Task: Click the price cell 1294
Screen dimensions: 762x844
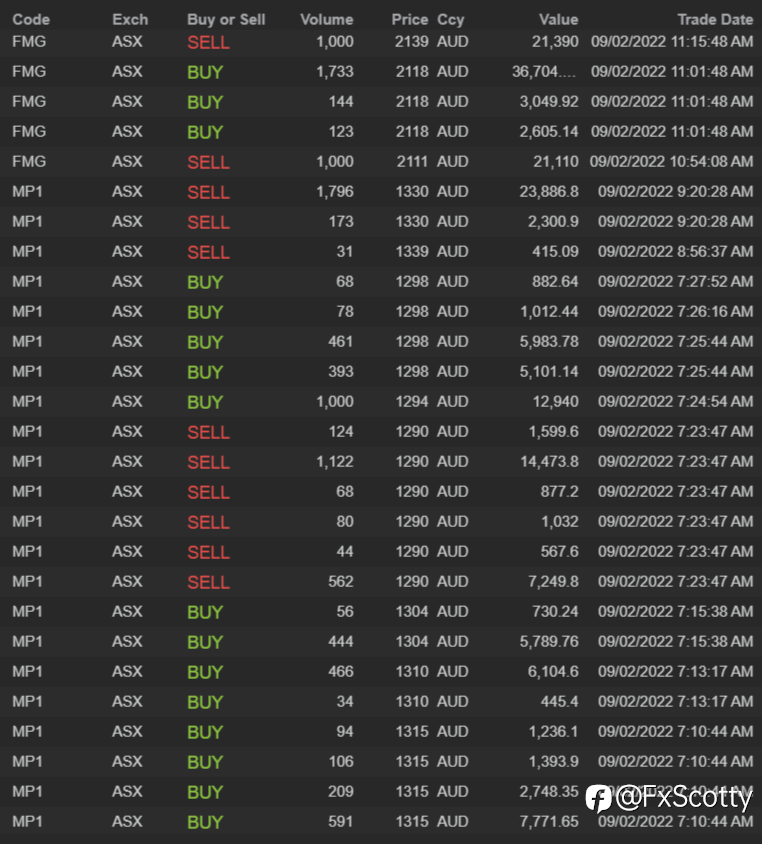Action: (412, 402)
